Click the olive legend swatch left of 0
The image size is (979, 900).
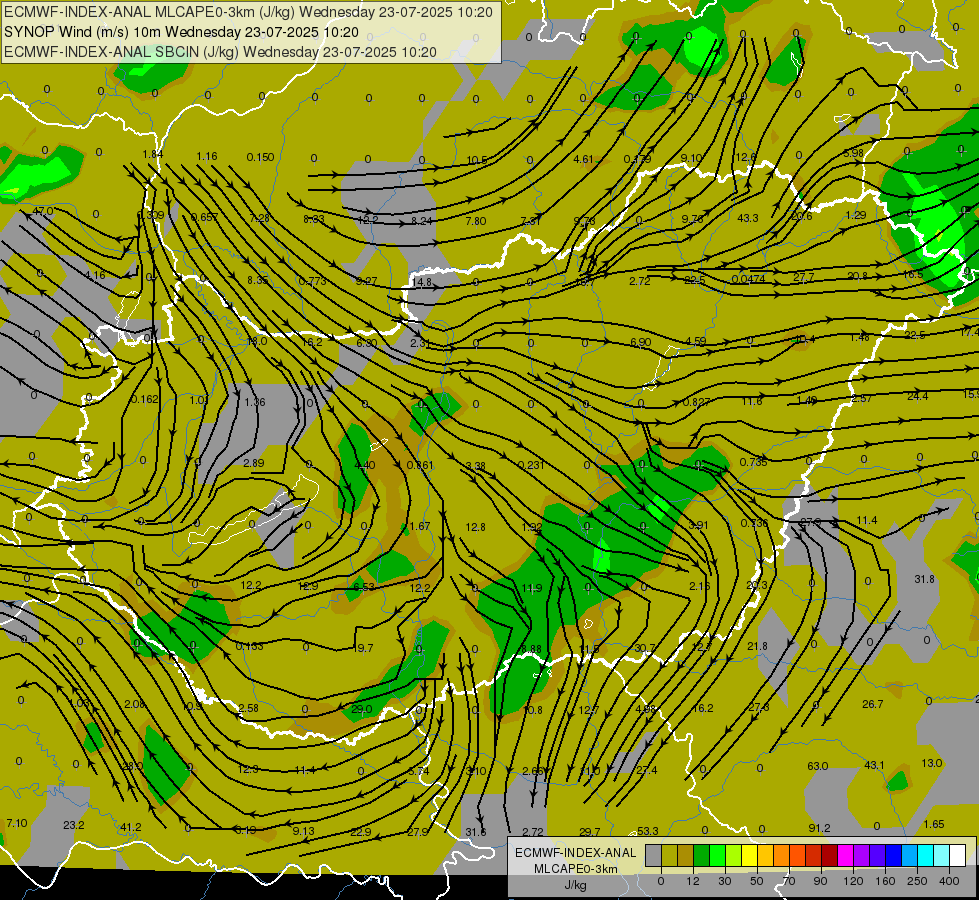click(x=669, y=855)
